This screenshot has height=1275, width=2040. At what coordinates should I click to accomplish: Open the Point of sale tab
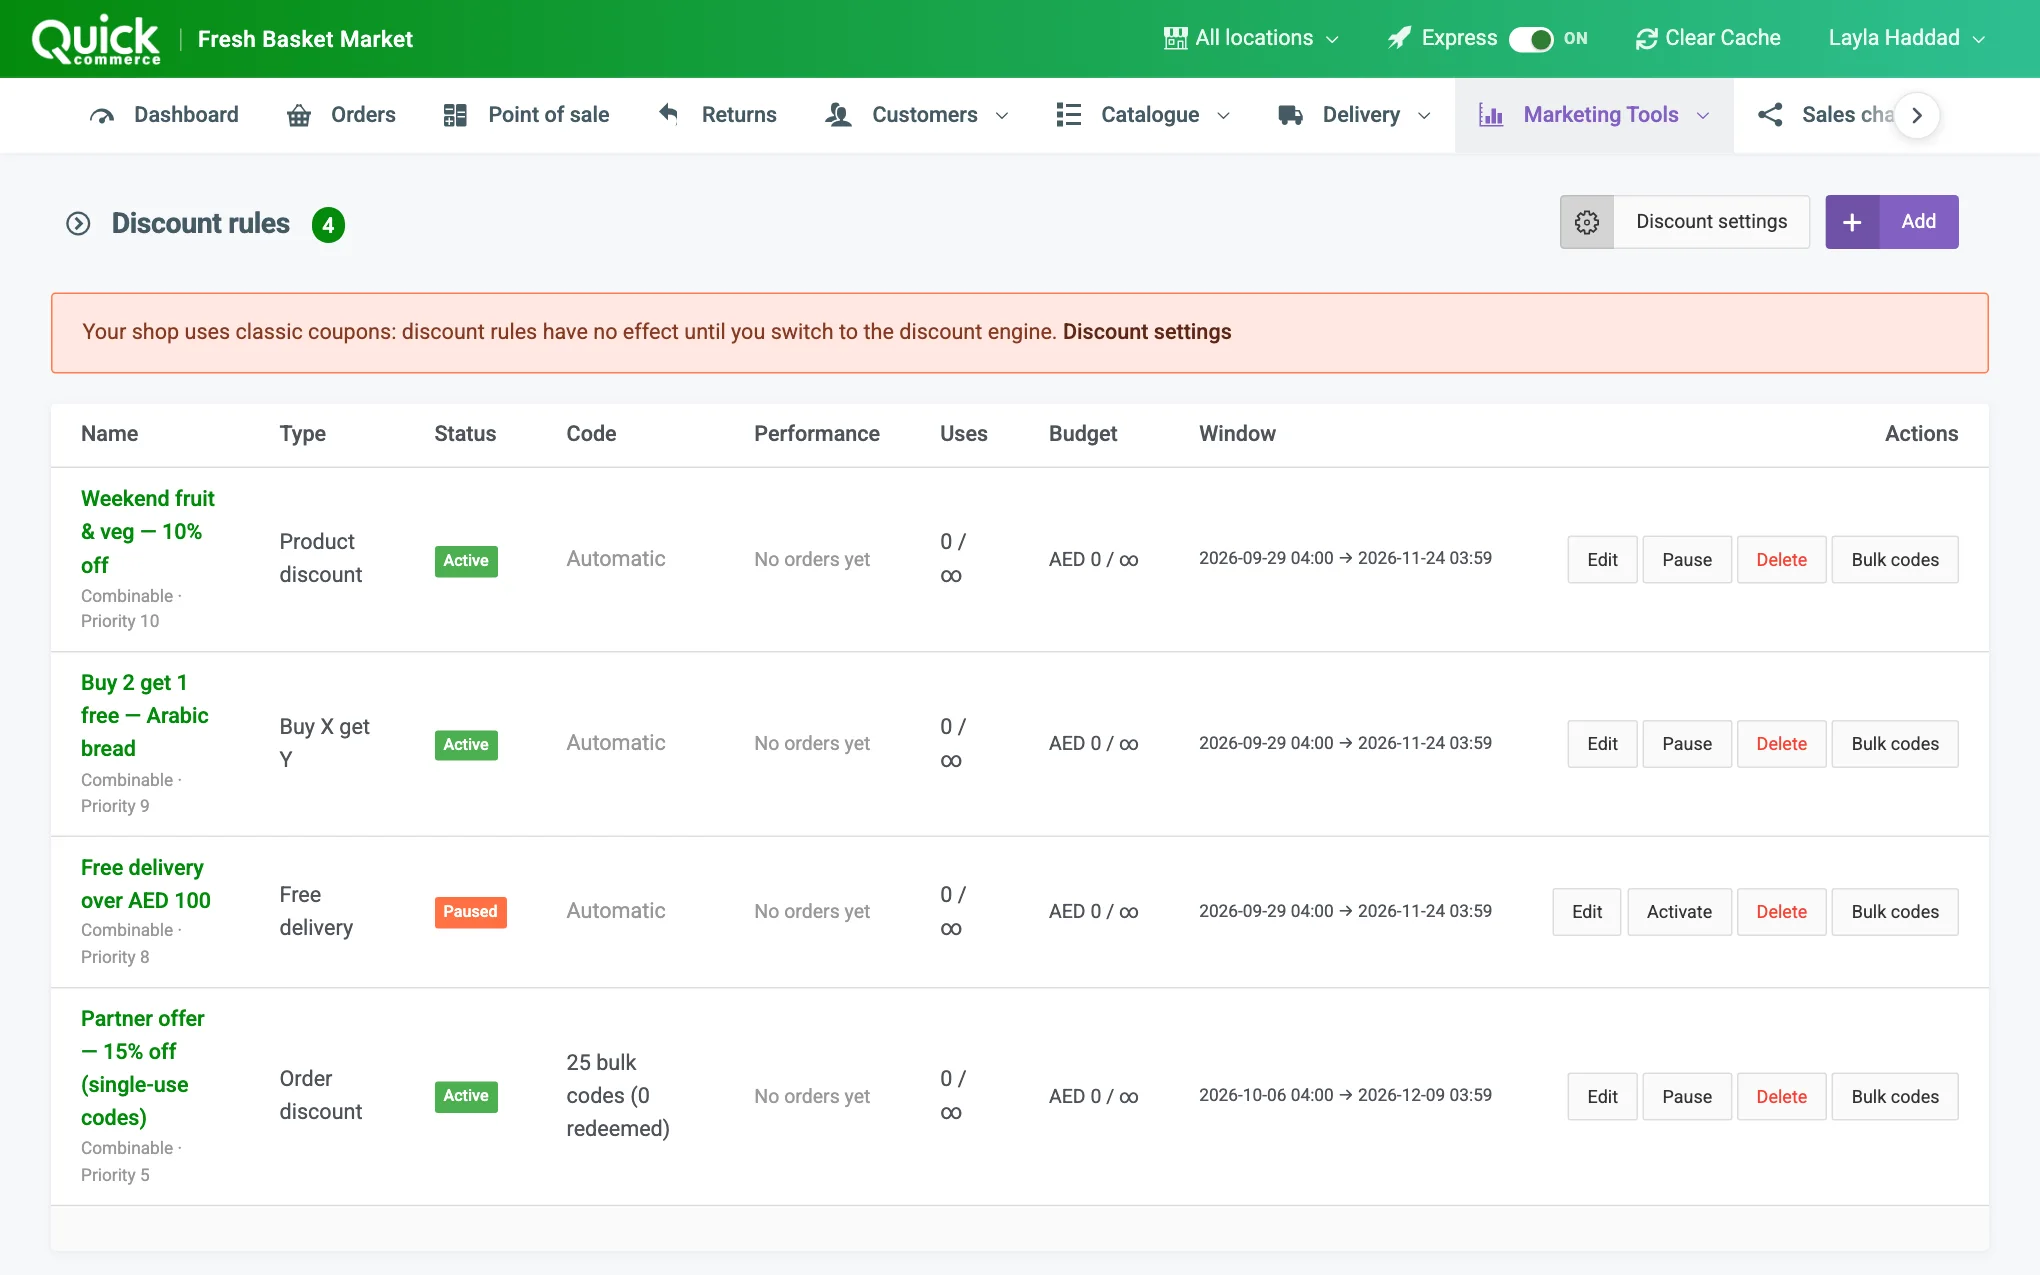[526, 115]
